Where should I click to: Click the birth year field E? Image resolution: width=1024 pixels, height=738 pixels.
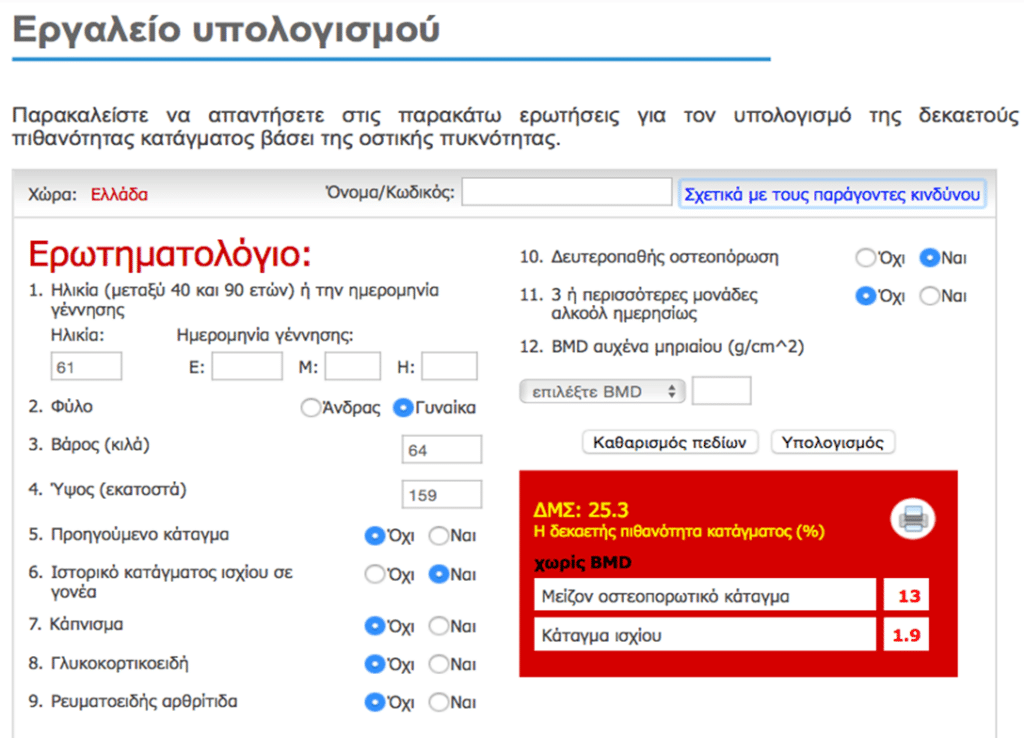coord(247,366)
